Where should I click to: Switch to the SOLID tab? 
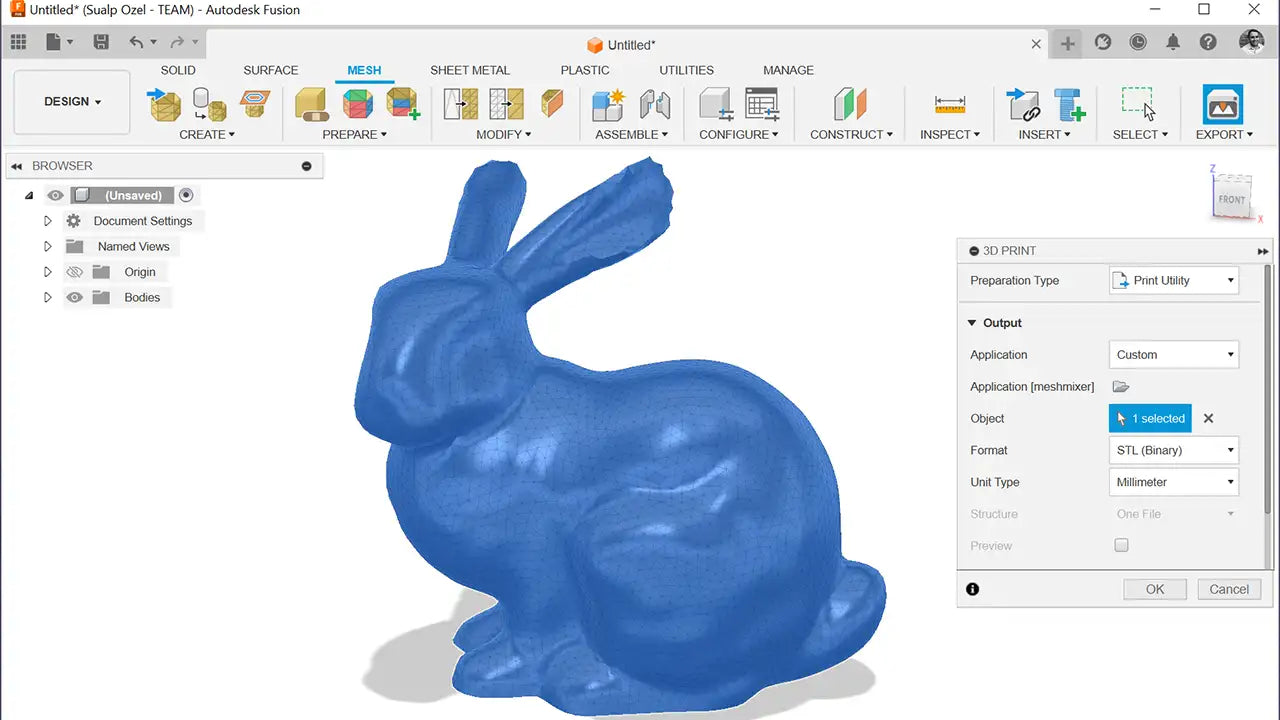coord(178,70)
